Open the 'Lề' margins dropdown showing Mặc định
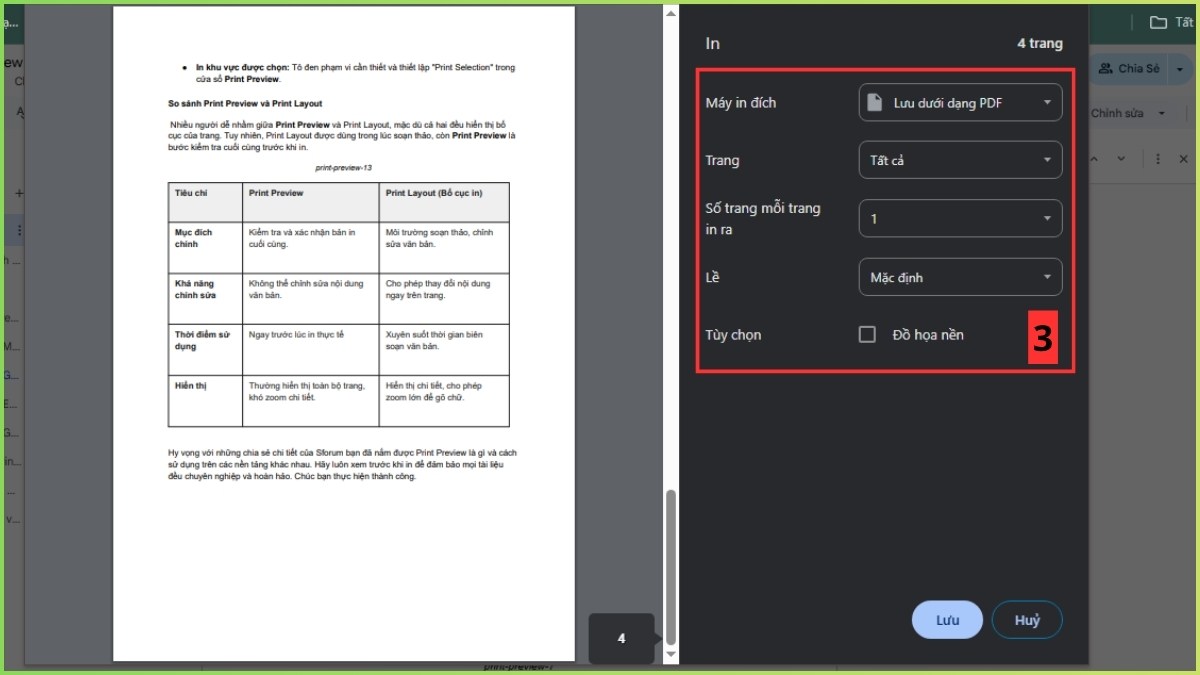Image resolution: width=1200 pixels, height=675 pixels. click(x=960, y=277)
